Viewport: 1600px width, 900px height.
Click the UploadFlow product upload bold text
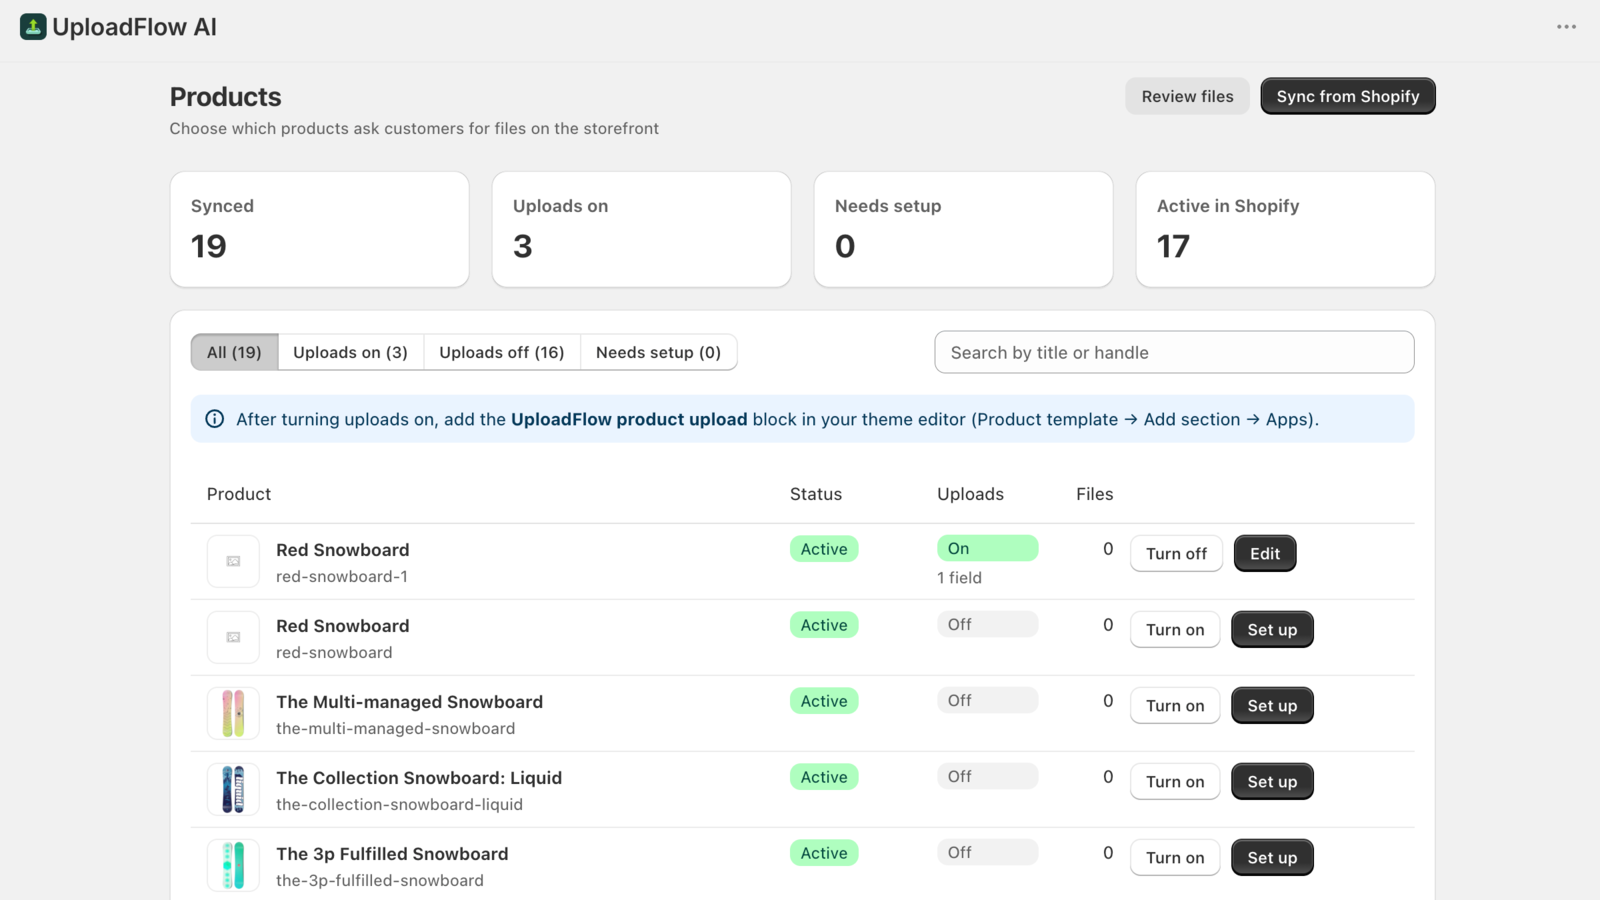point(629,419)
